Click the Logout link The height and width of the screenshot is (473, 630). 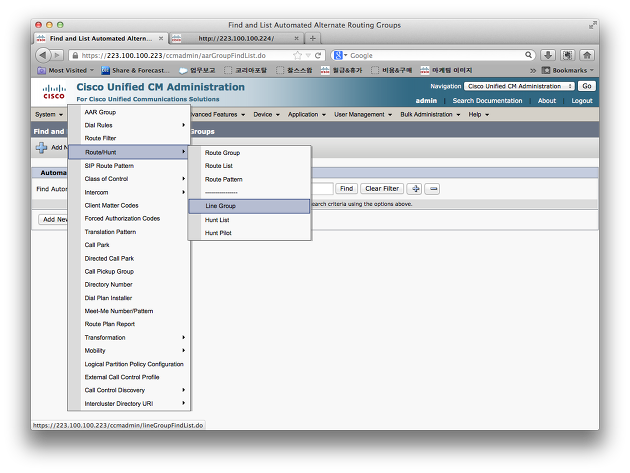pyautogui.click(x=582, y=100)
